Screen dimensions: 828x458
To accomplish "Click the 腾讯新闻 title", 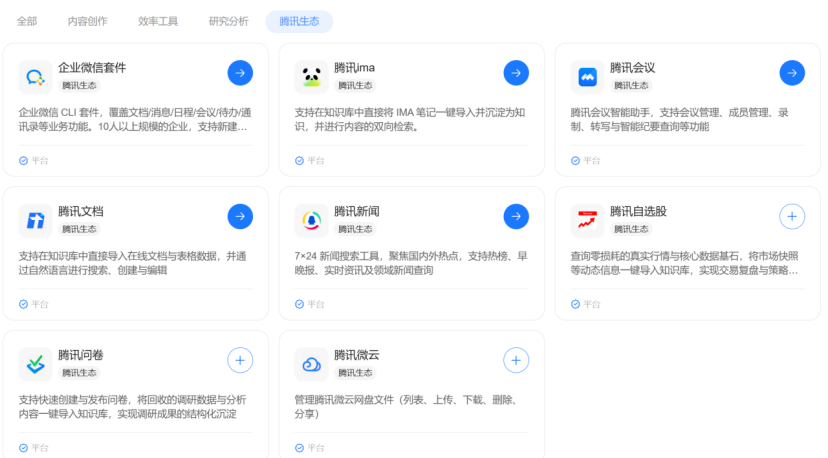I will click(356, 211).
